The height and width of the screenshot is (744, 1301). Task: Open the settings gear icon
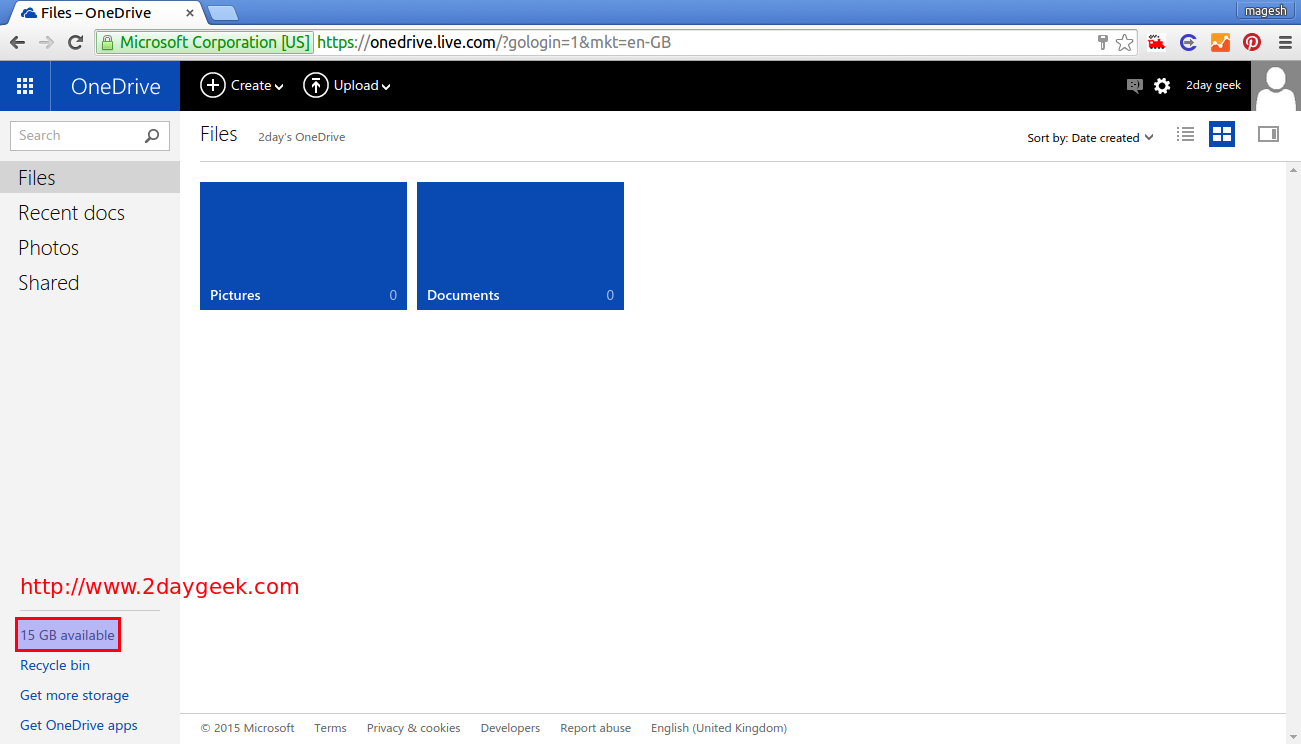[1162, 86]
